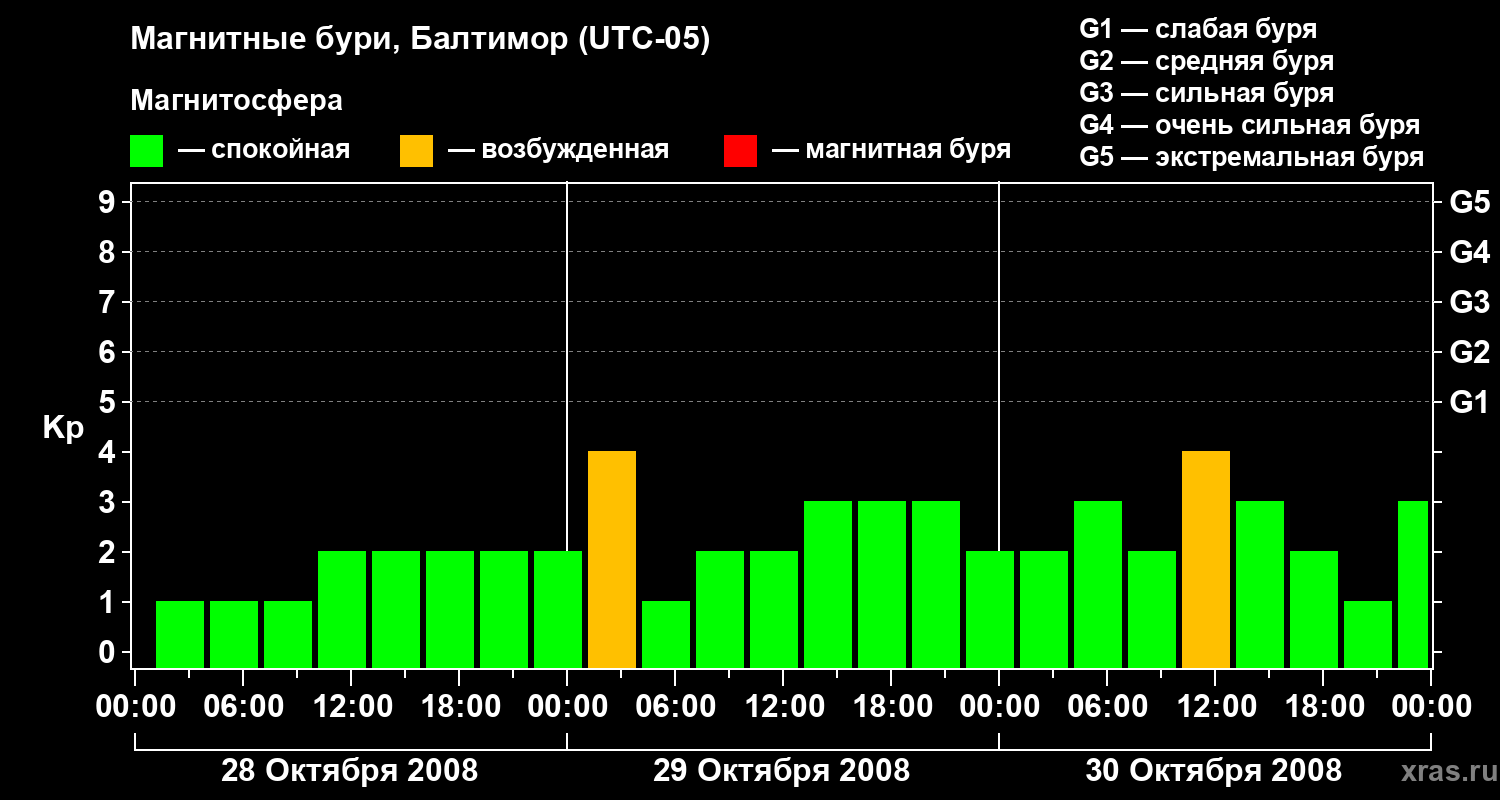Screen dimensions: 1500x800
Task: Click the G4 label on the right axis
Action: click(x=1470, y=252)
